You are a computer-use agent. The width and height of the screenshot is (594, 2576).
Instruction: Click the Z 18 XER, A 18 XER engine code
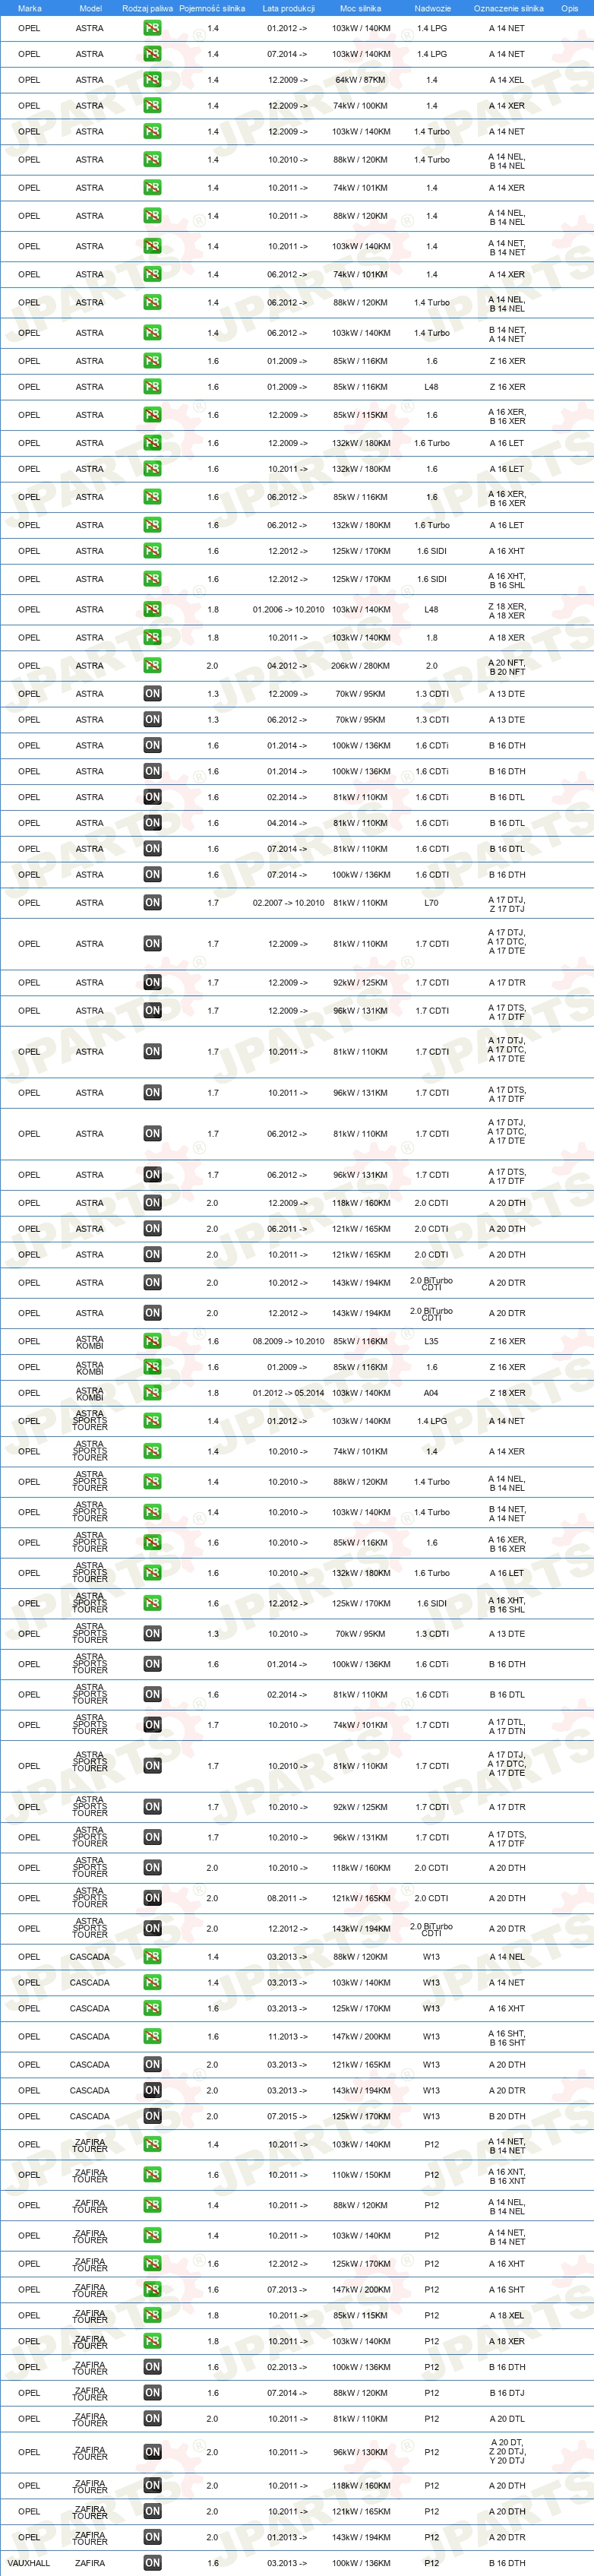(507, 611)
